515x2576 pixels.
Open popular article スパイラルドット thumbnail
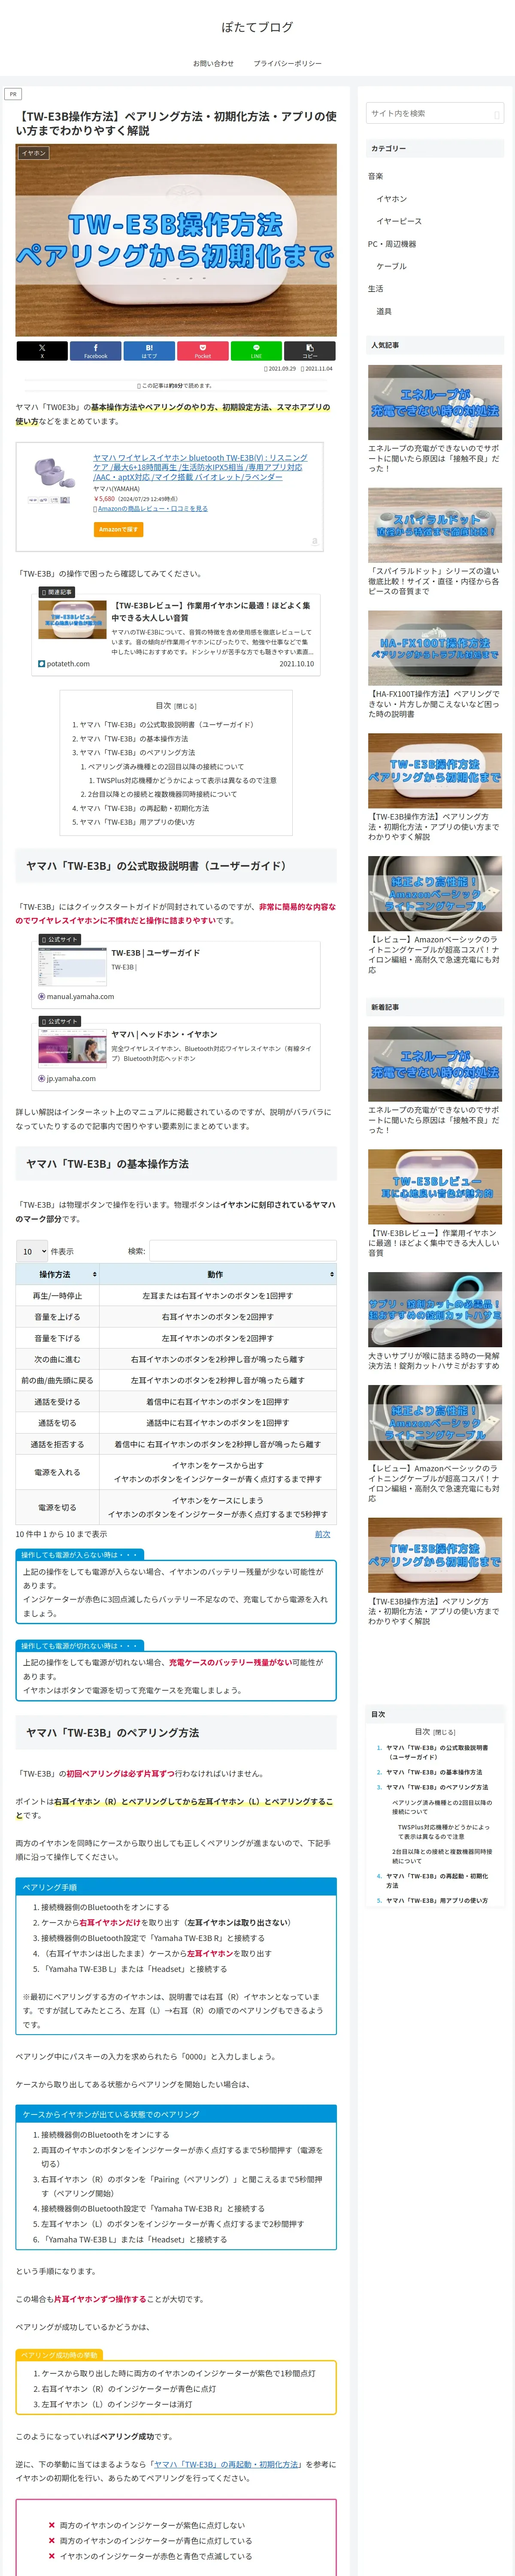pos(435,525)
